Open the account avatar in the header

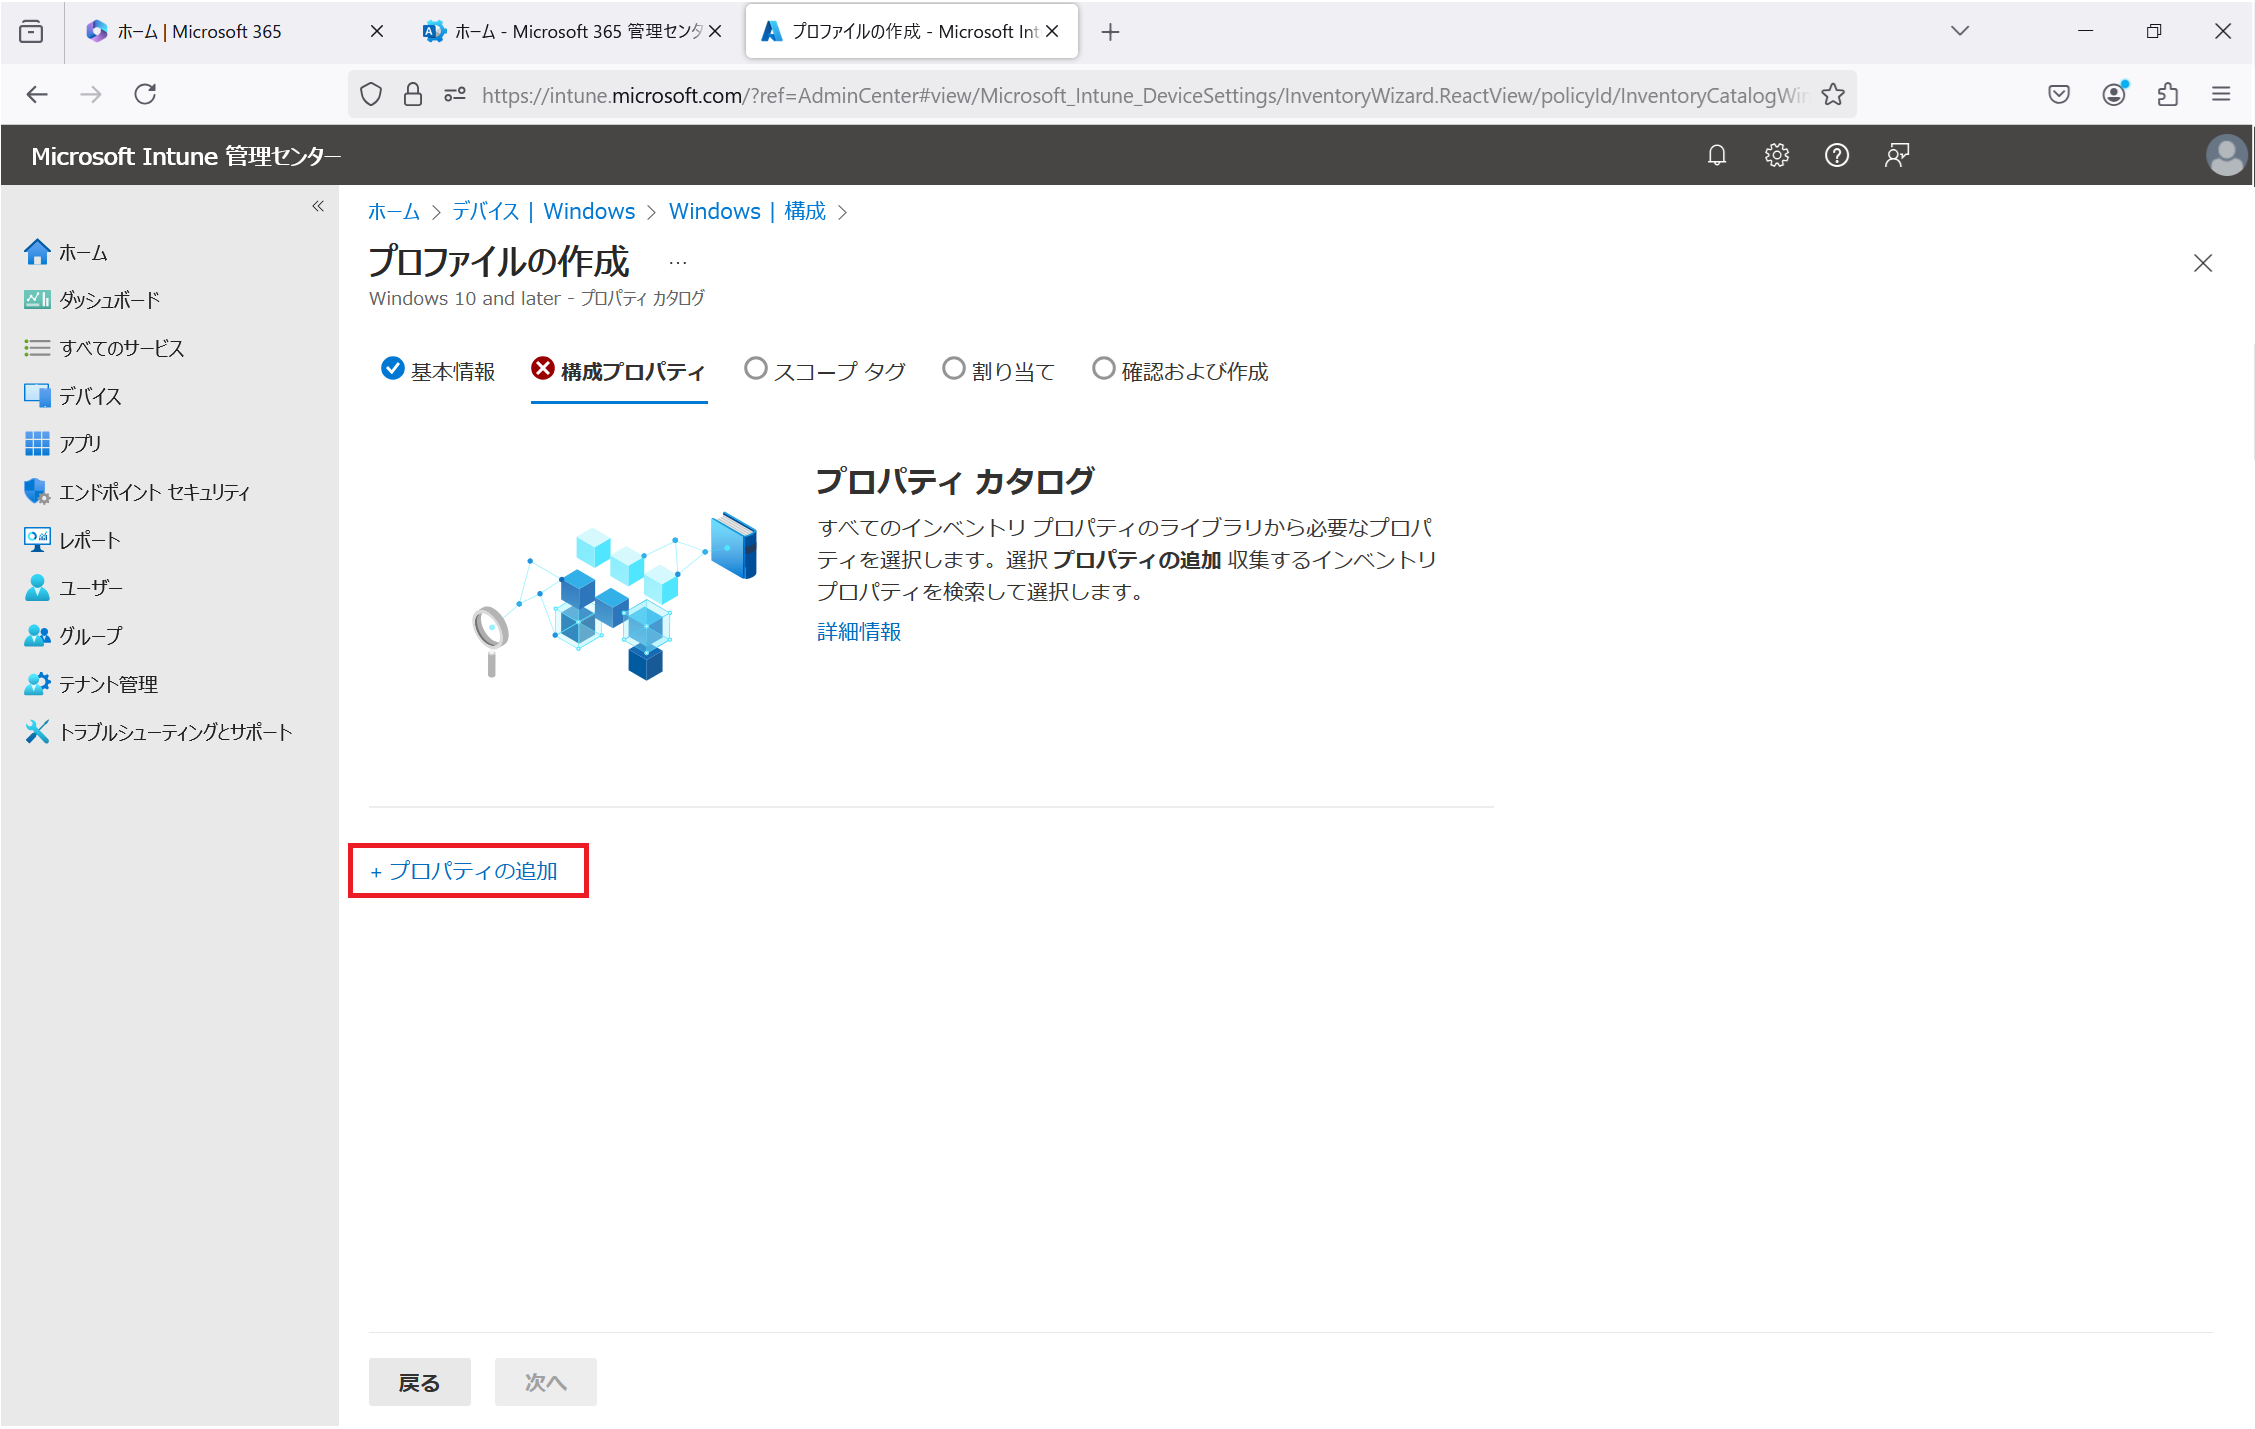point(2226,155)
